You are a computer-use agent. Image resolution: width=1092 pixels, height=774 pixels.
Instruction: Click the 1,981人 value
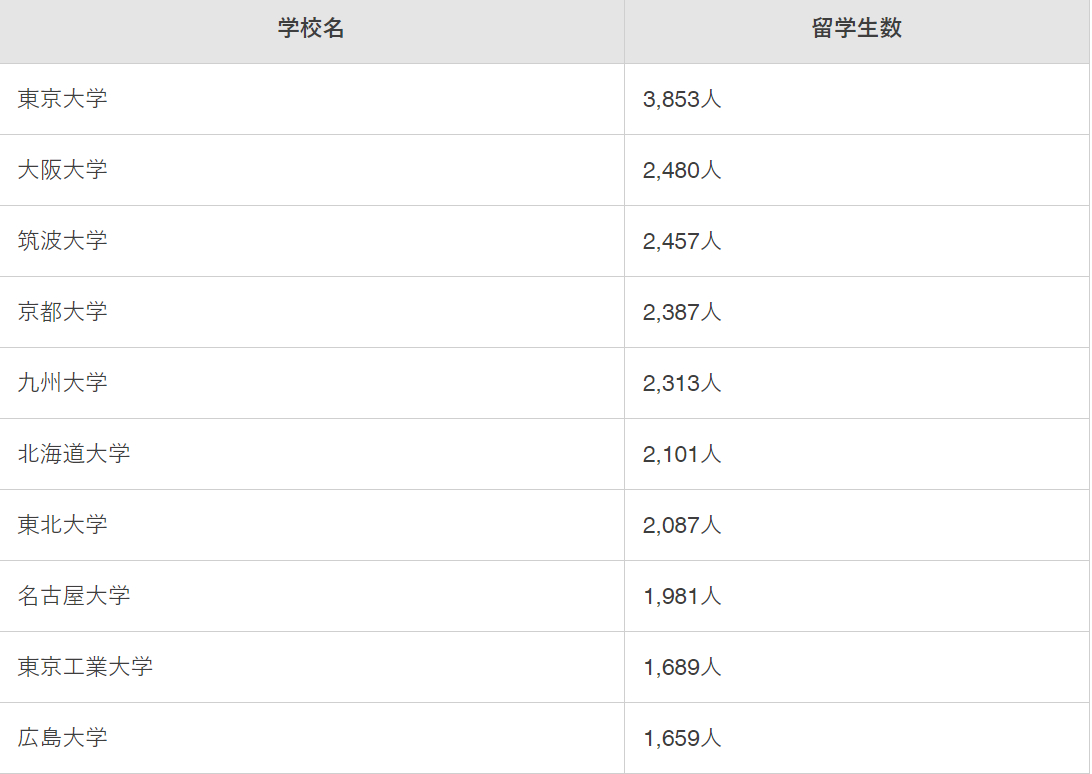682,597
